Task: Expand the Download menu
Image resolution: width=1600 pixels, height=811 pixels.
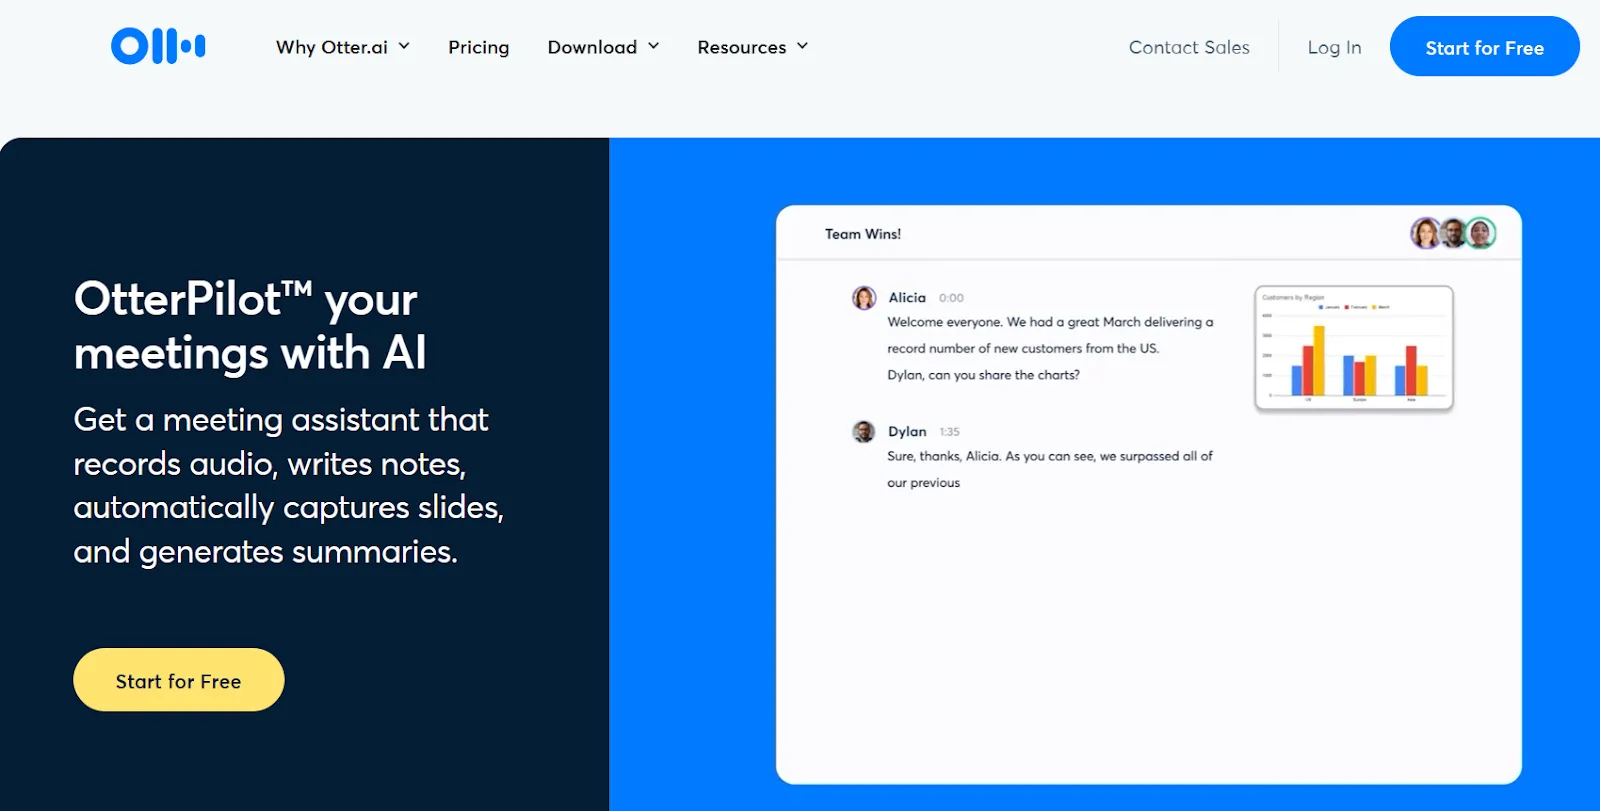Action: pos(603,47)
